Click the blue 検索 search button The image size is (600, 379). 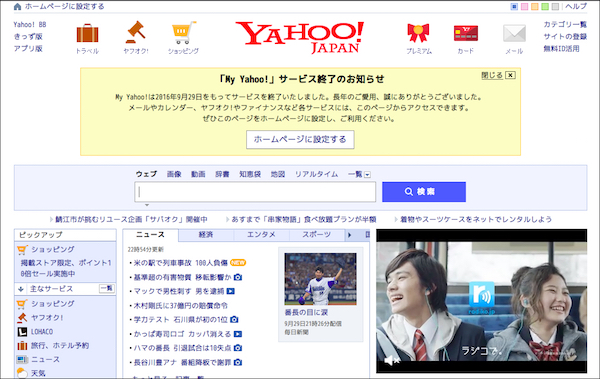[x=424, y=192]
